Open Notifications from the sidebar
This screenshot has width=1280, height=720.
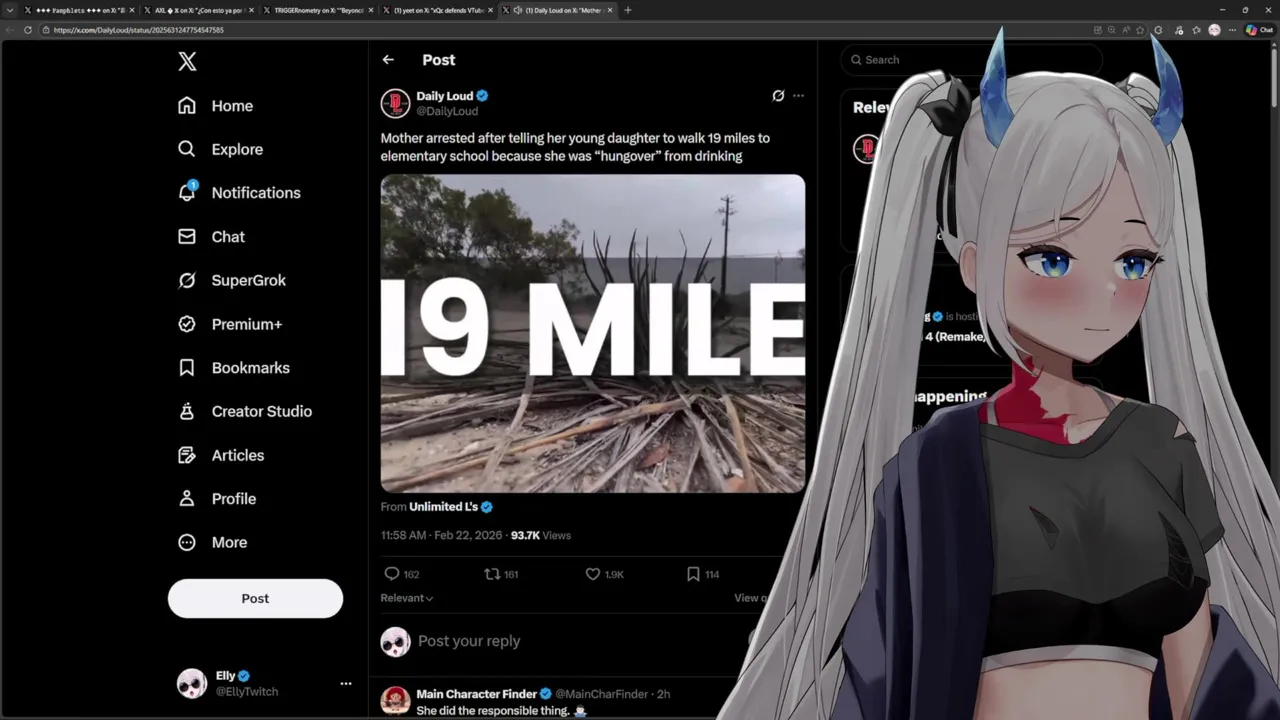tap(239, 193)
